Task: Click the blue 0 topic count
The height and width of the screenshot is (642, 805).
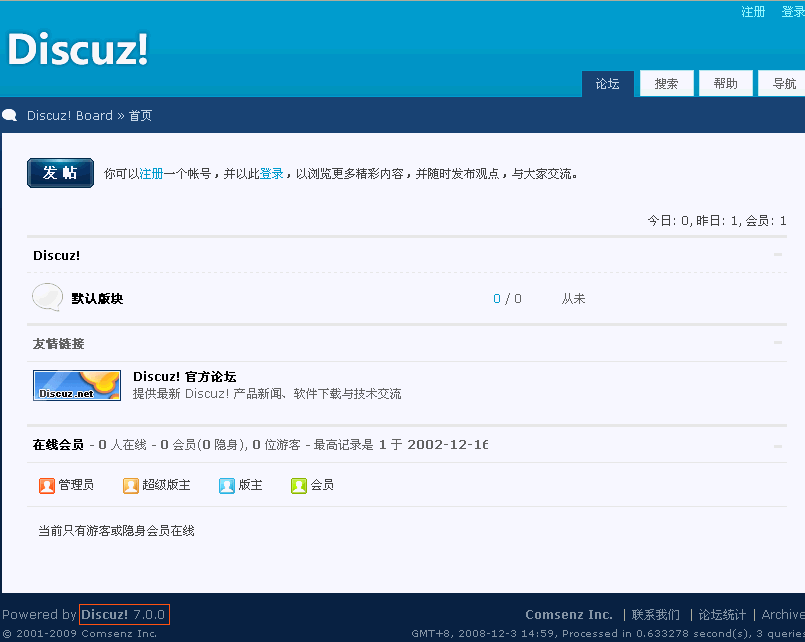Action: point(497,299)
